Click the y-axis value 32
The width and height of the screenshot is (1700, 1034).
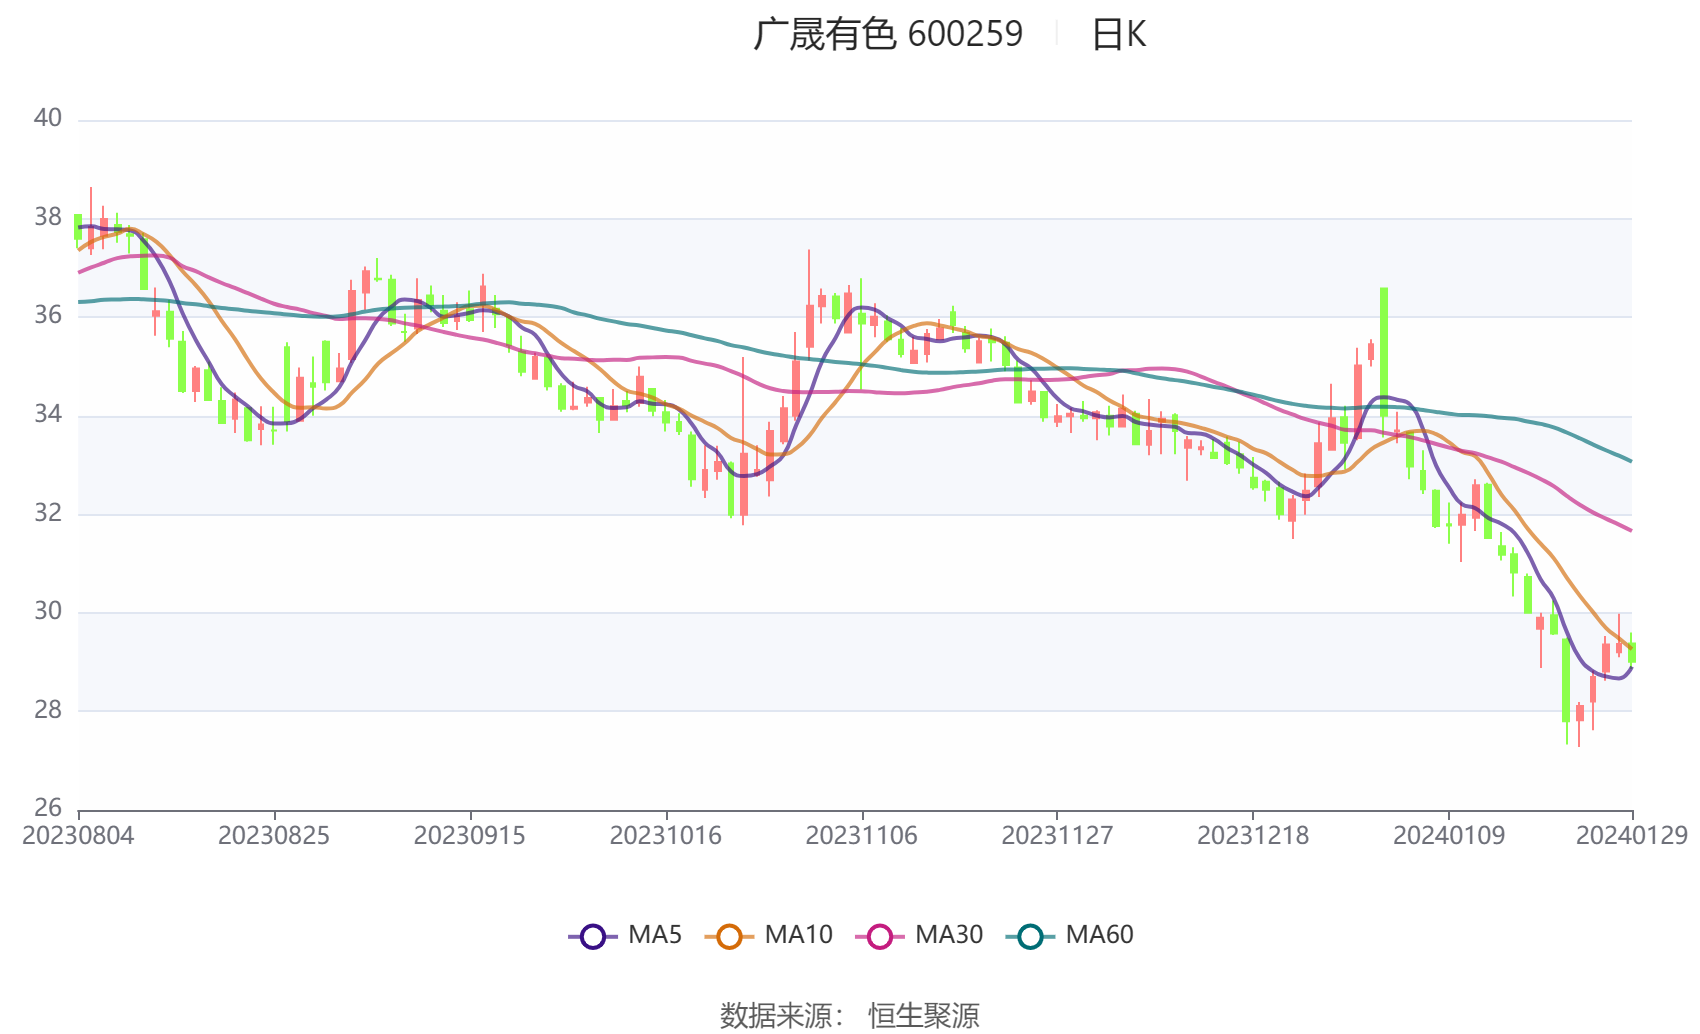click(x=48, y=513)
